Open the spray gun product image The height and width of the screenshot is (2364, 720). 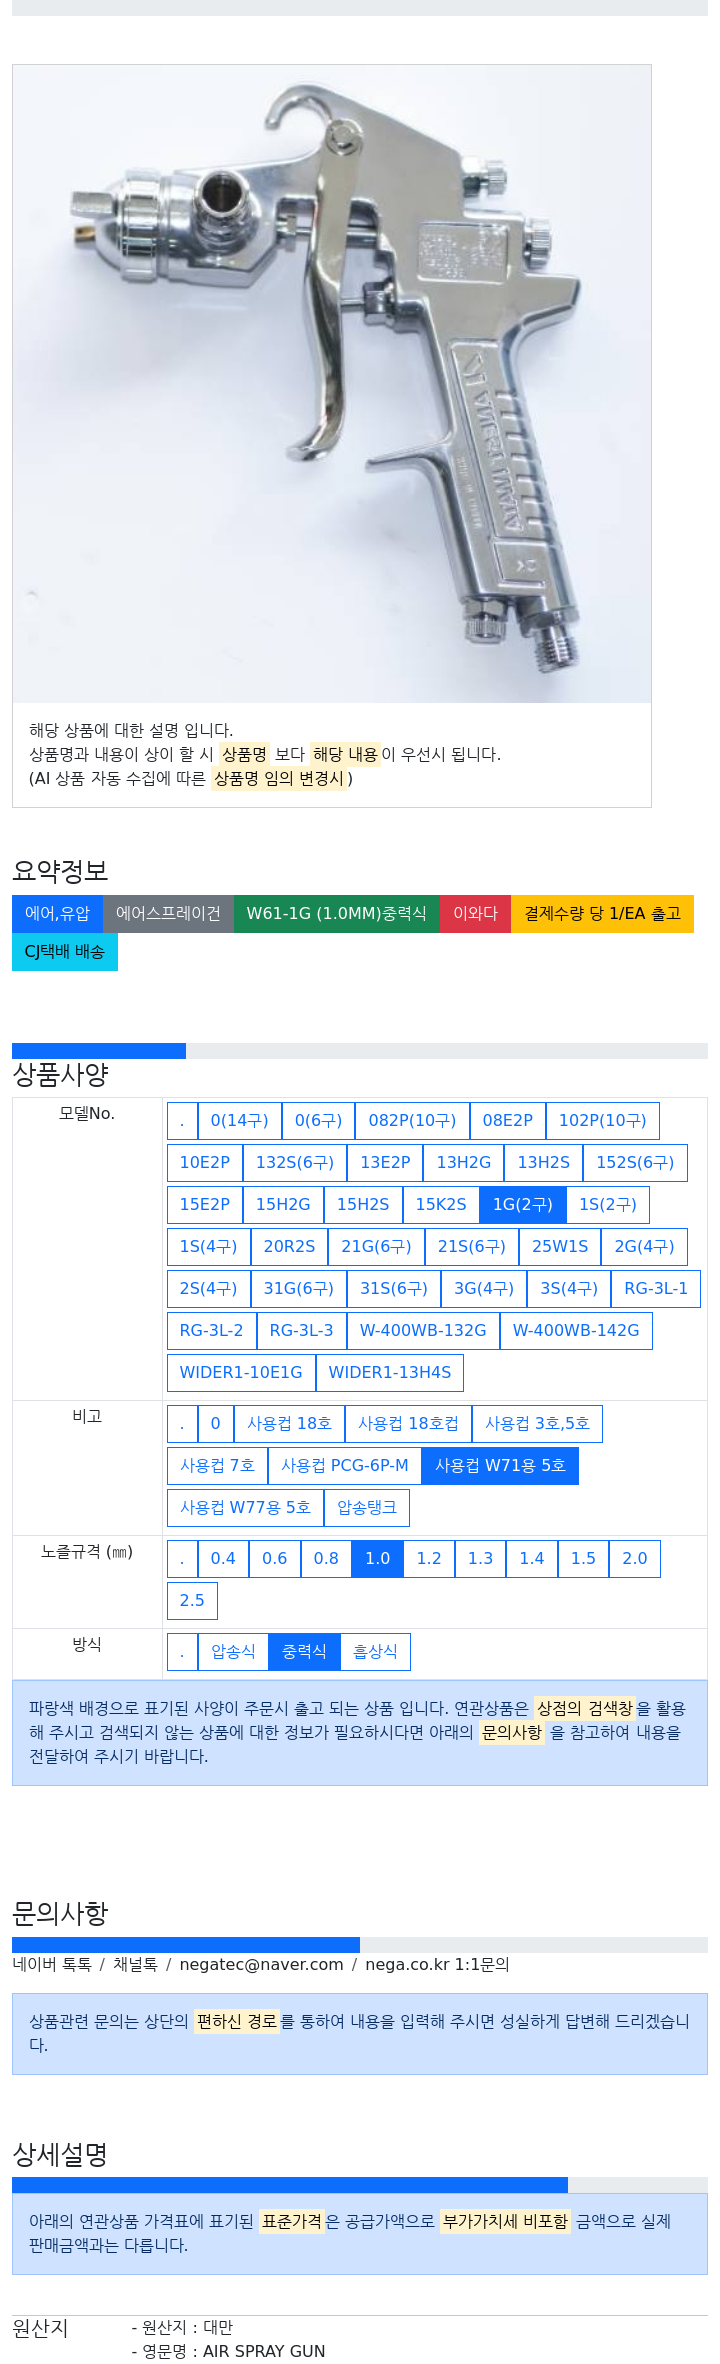[x=331, y=384]
